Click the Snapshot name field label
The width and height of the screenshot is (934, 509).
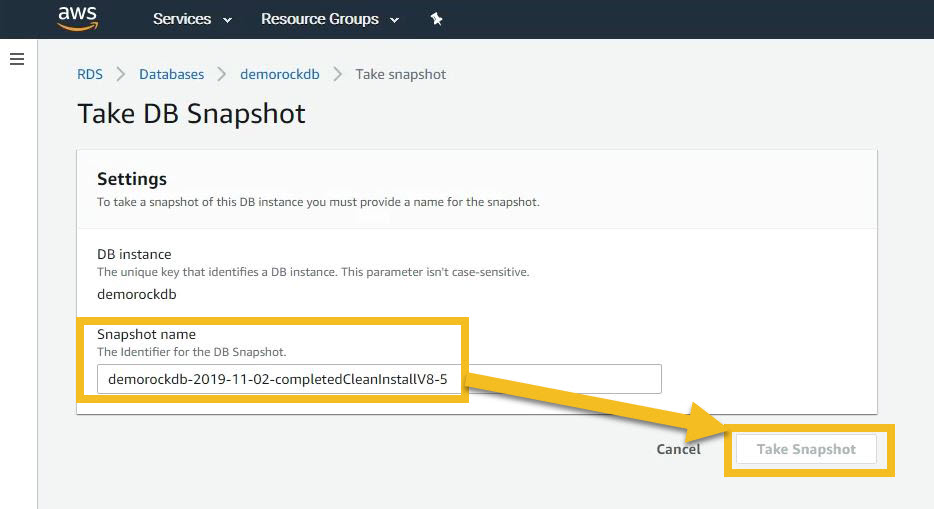(147, 335)
